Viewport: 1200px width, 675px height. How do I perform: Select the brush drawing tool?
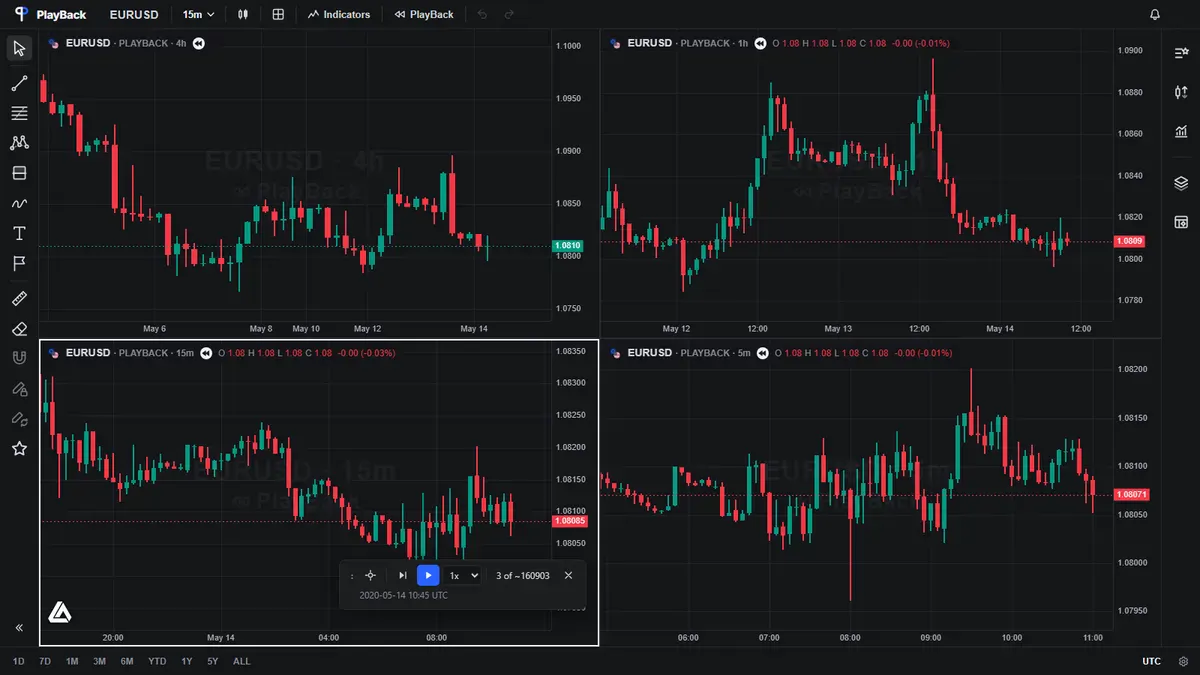coord(19,203)
